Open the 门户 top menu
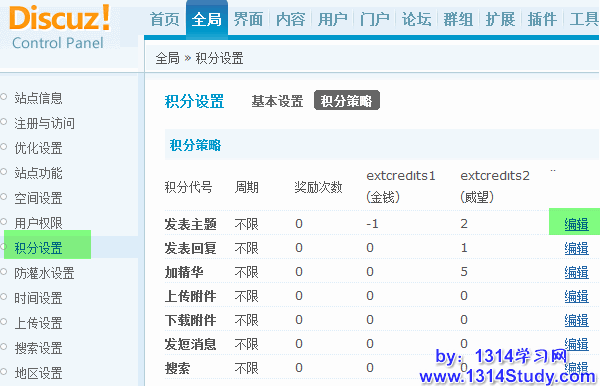Viewport: 600px width, 386px height. (375, 19)
